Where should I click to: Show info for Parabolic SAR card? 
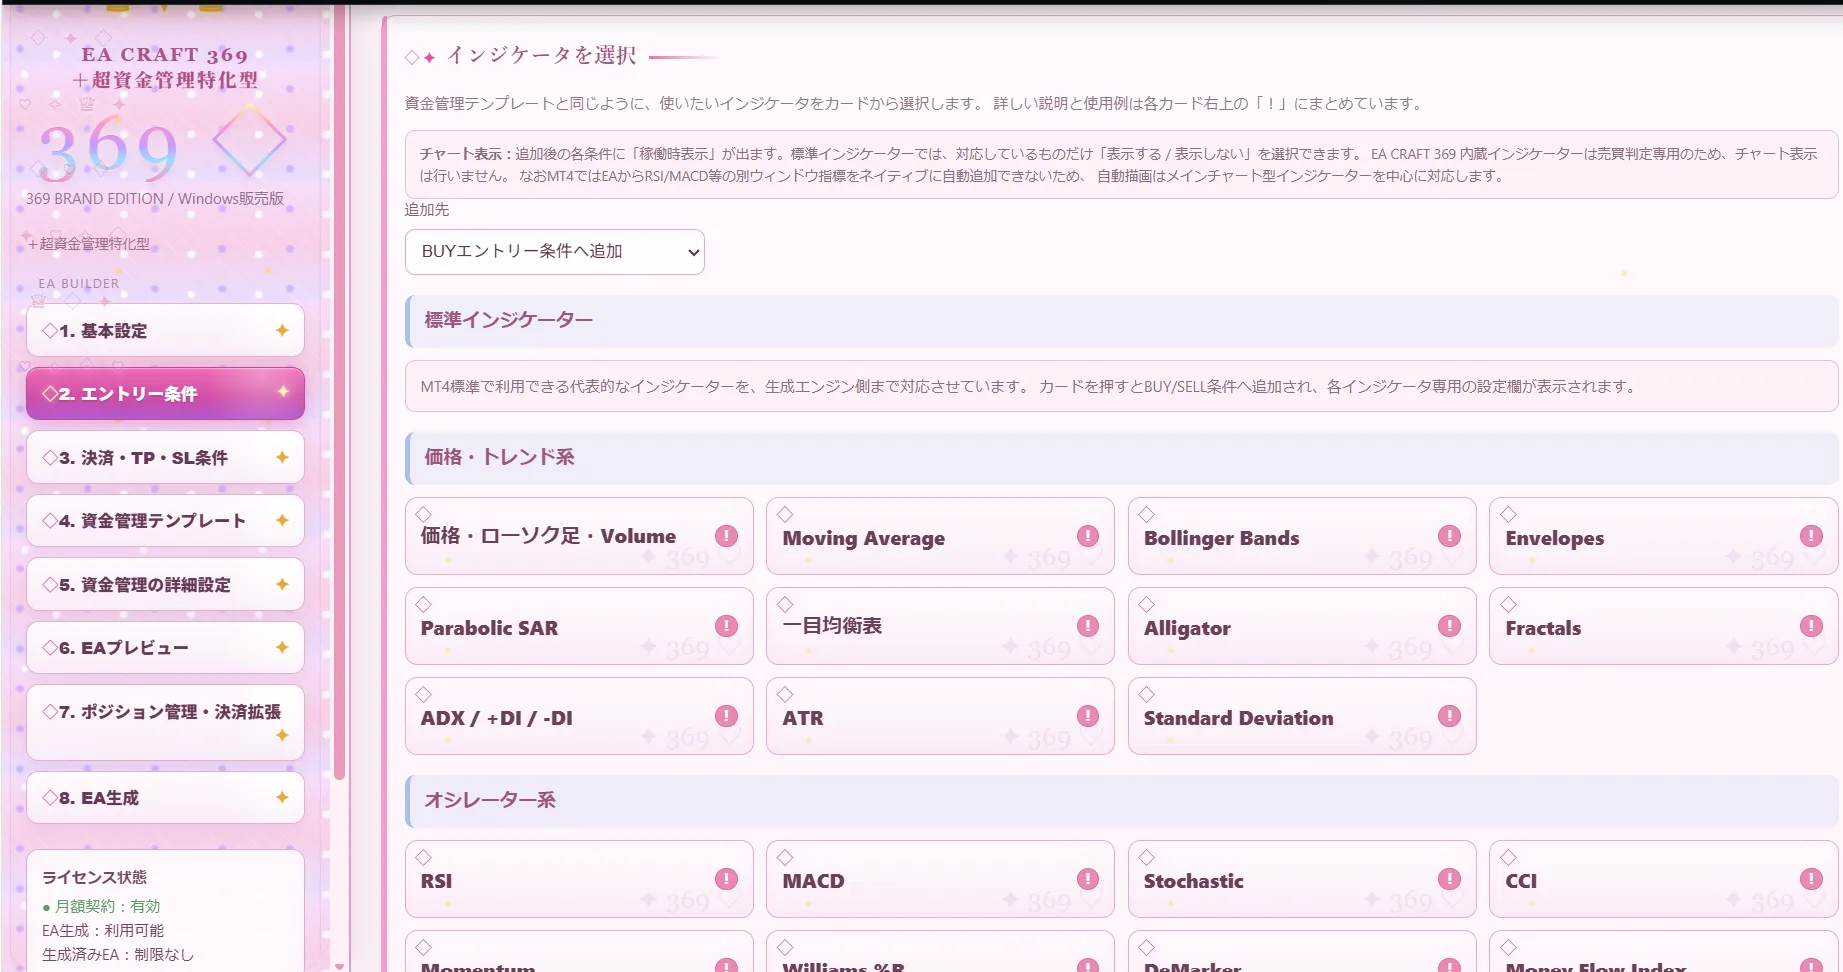point(727,626)
